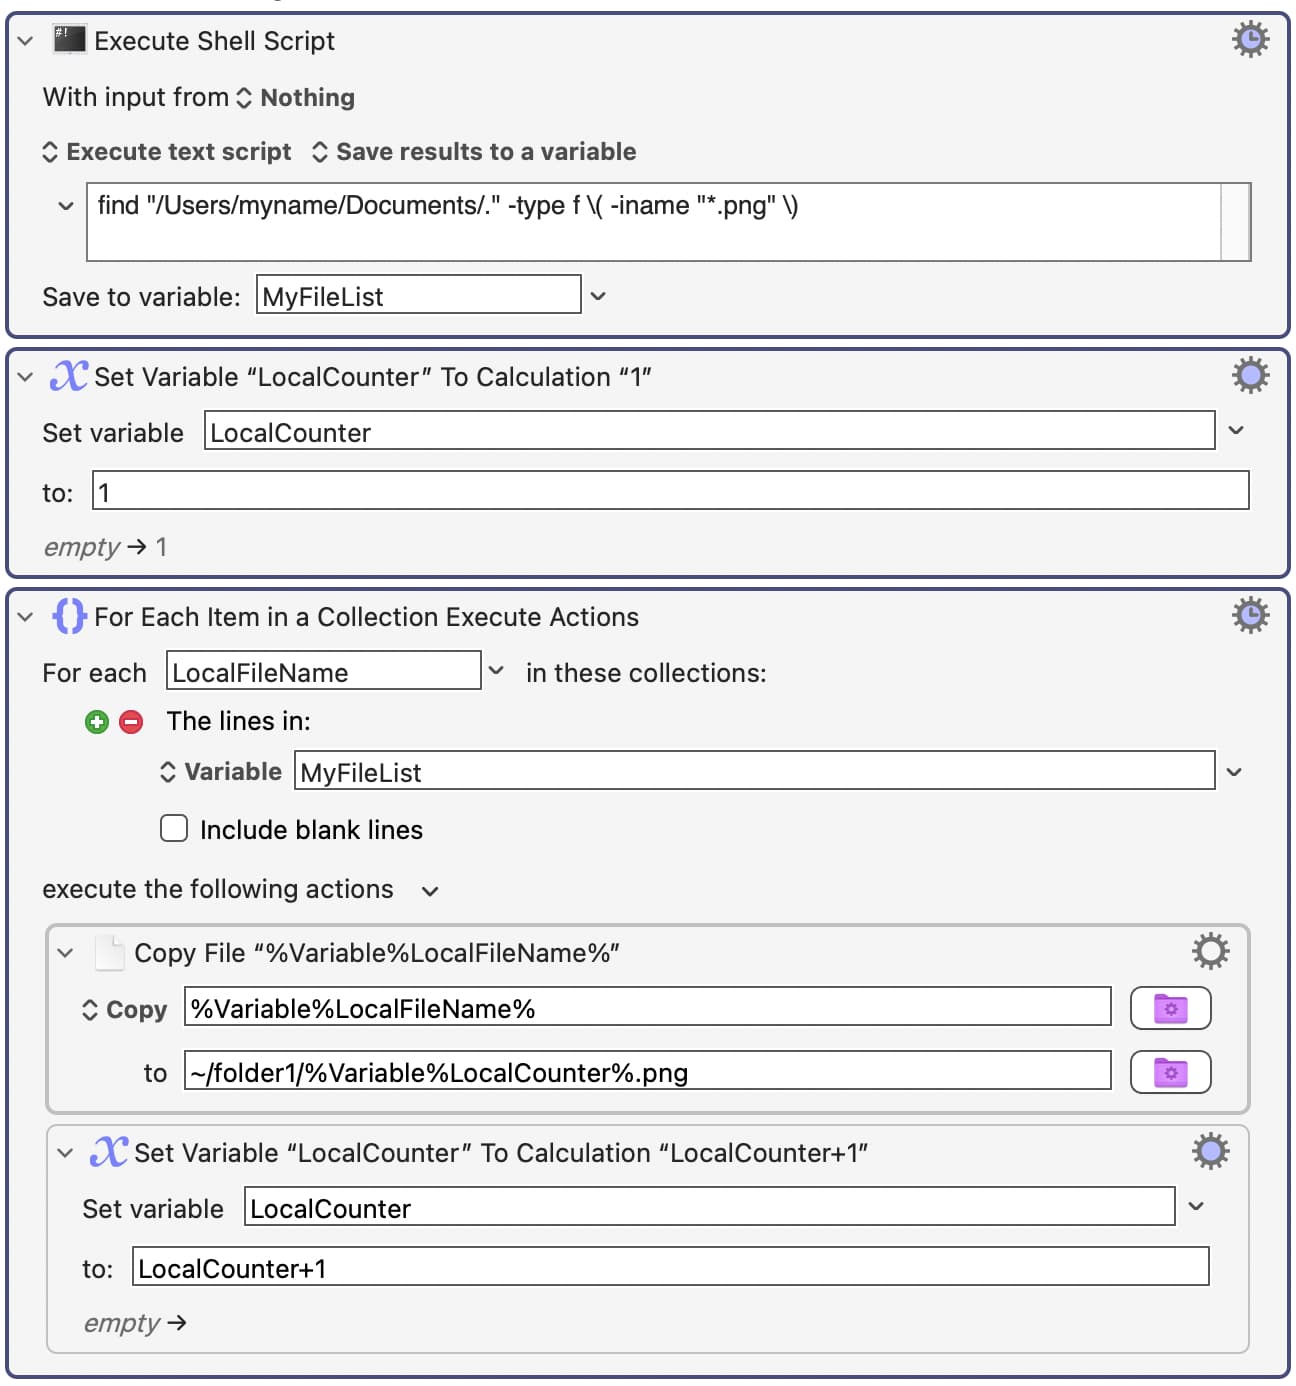This screenshot has width=1296, height=1386.
Task: Open gear menu of For Each action
Action: [x=1250, y=616]
